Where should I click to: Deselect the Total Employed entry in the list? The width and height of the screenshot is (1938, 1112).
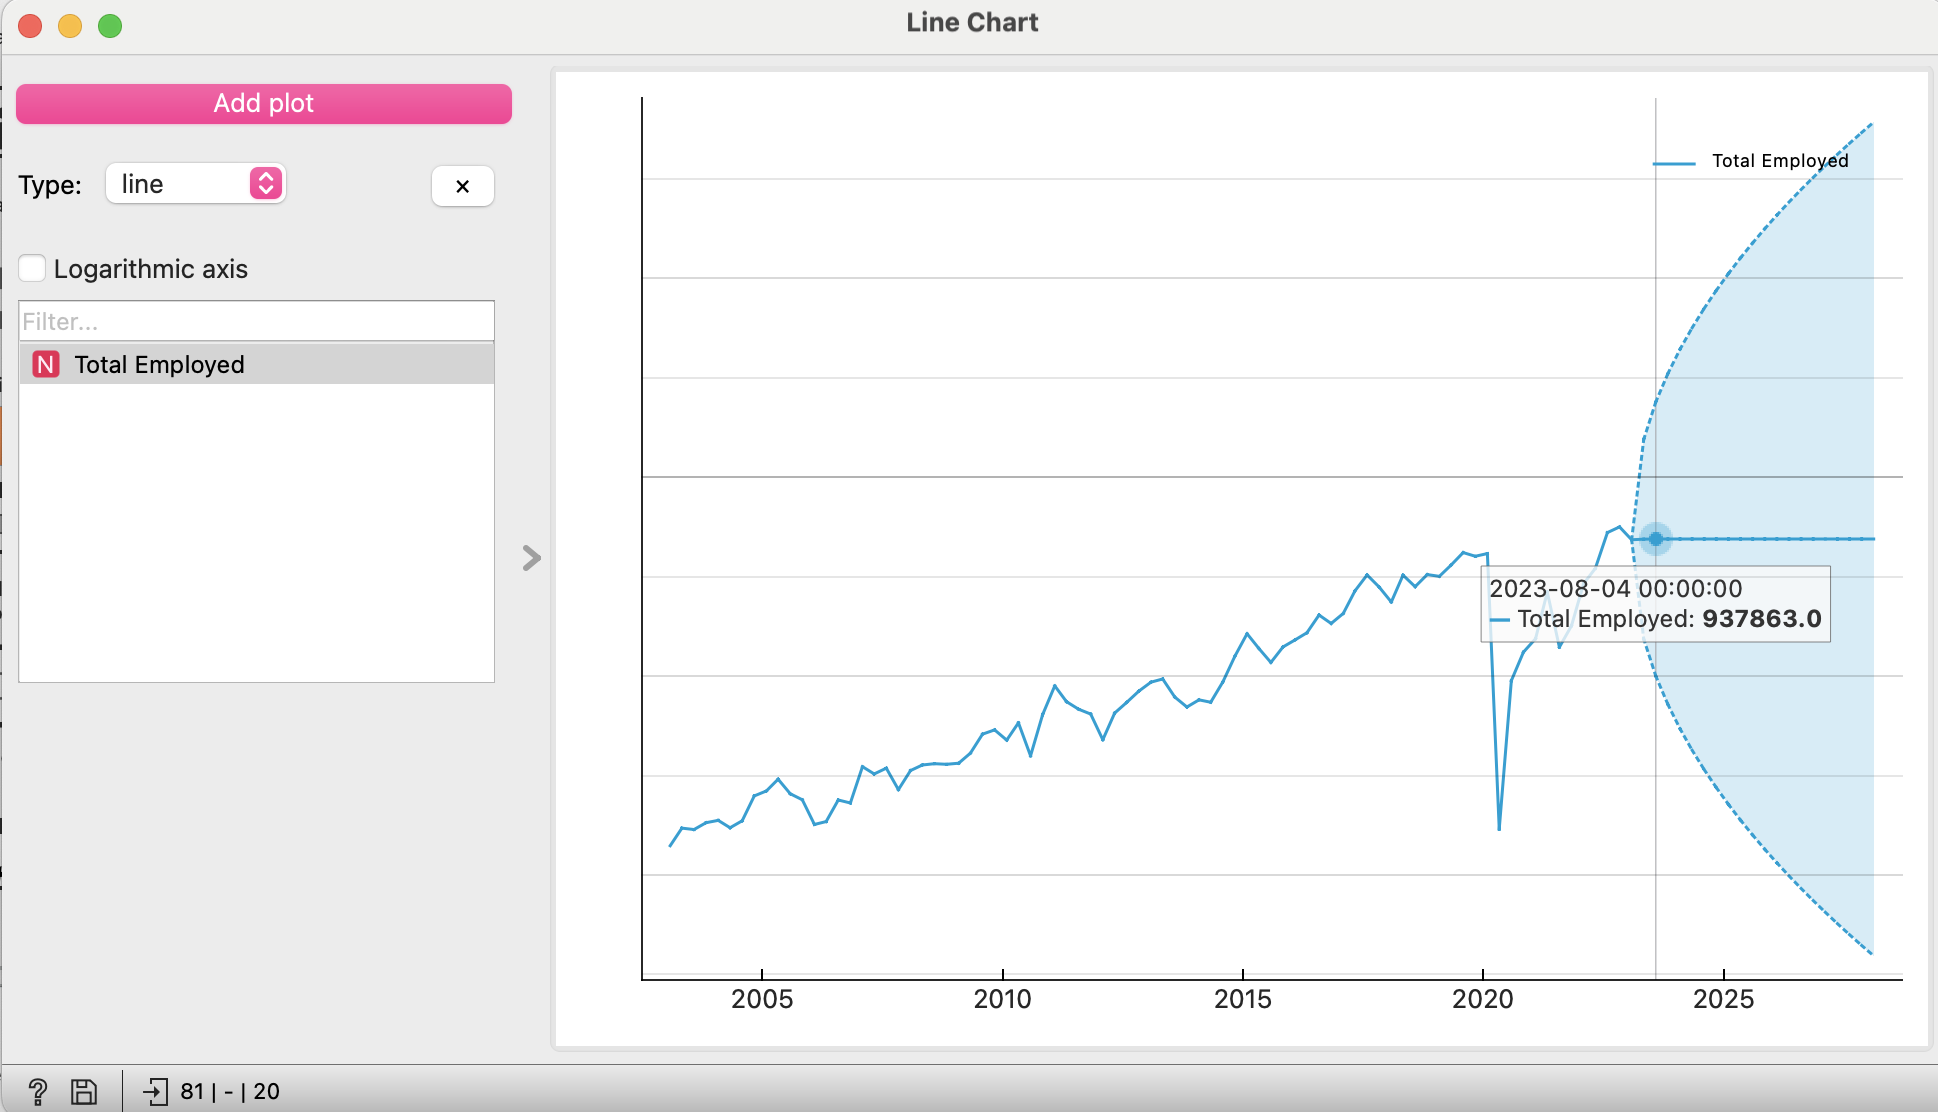click(x=160, y=364)
